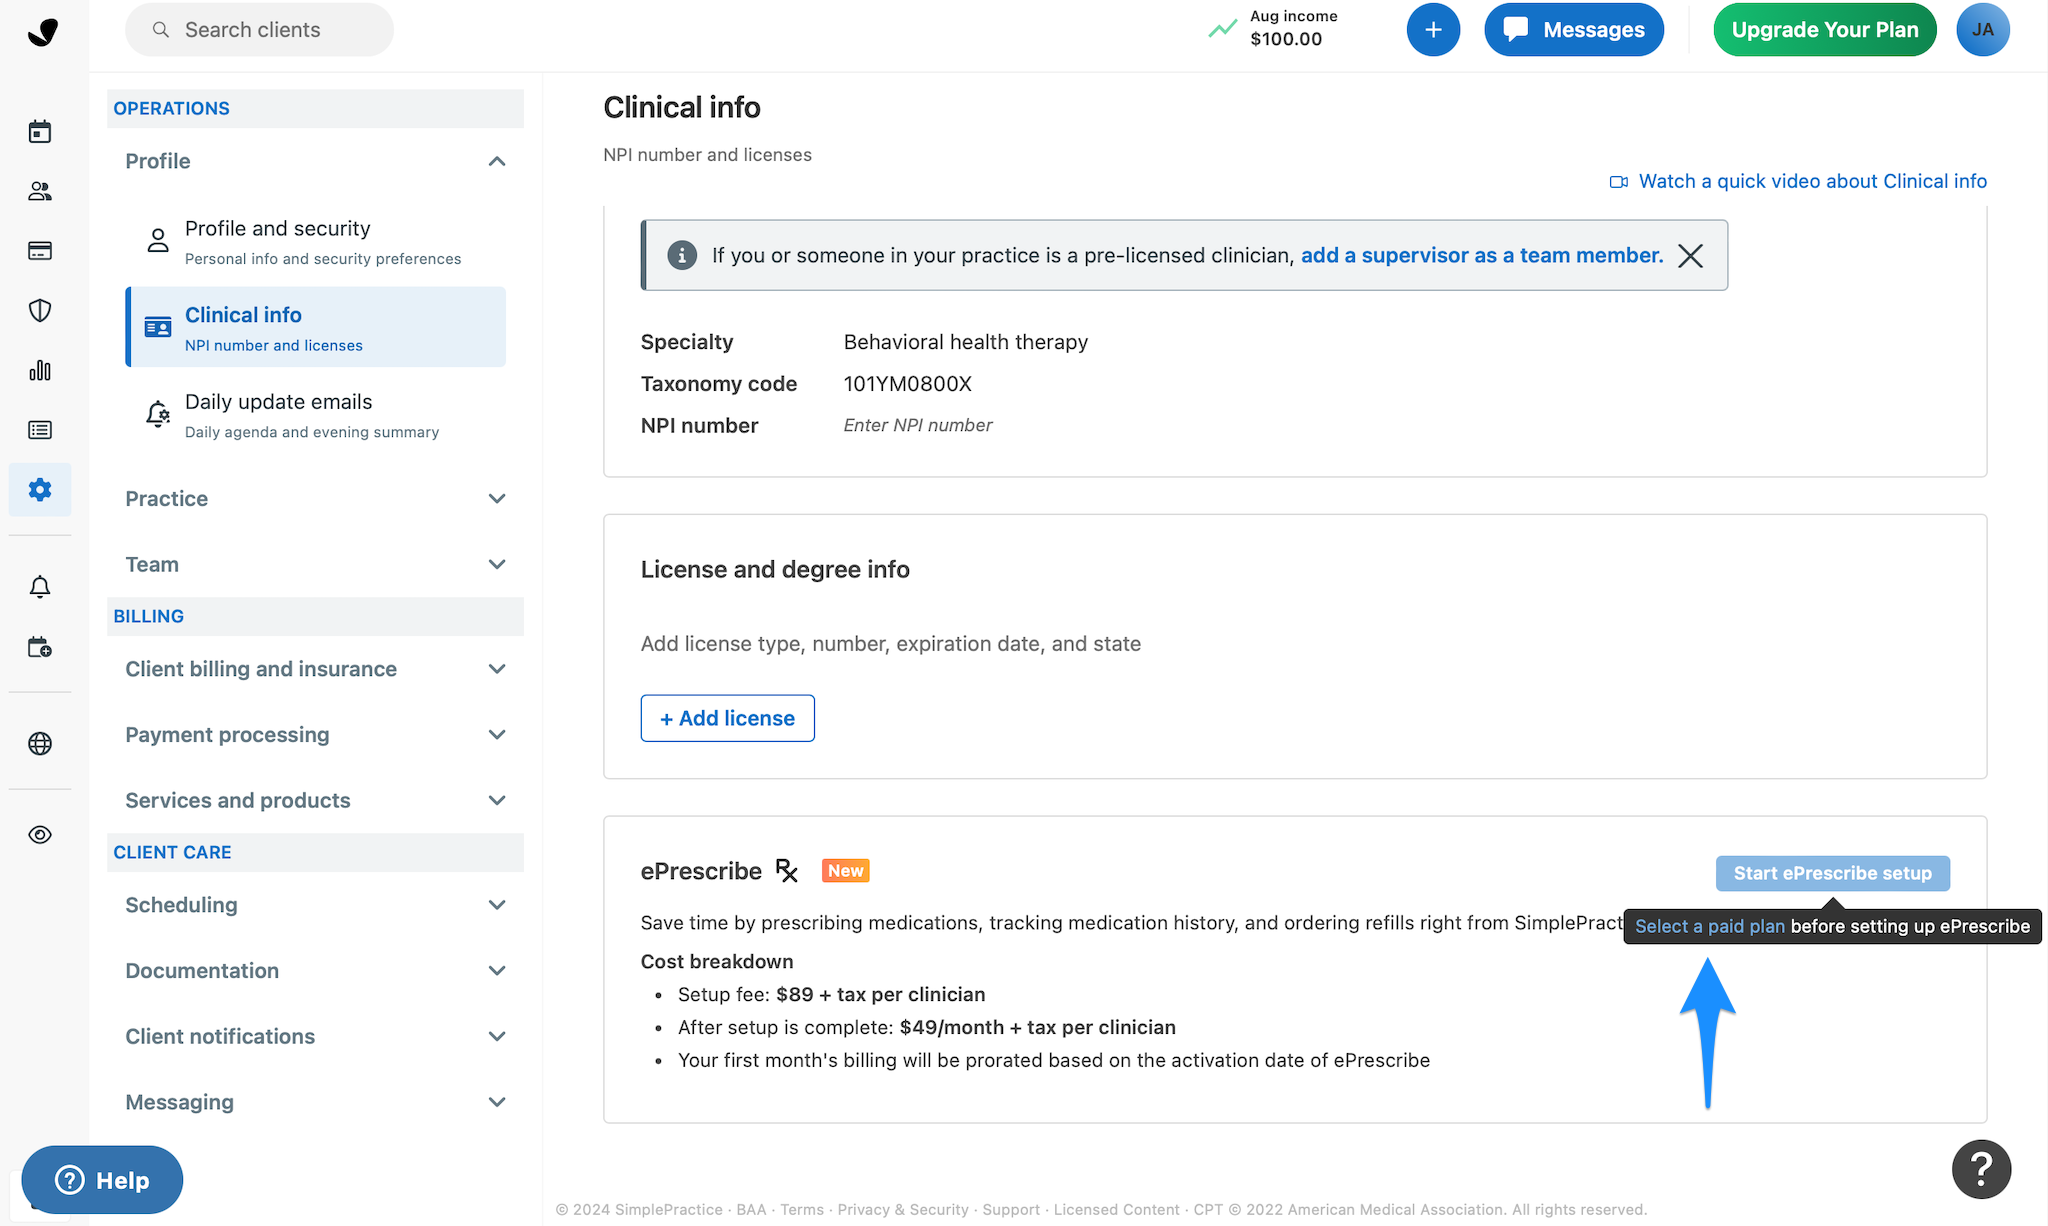Select the Clients people icon in sidebar
This screenshot has height=1226, width=2048.
tap(40, 191)
